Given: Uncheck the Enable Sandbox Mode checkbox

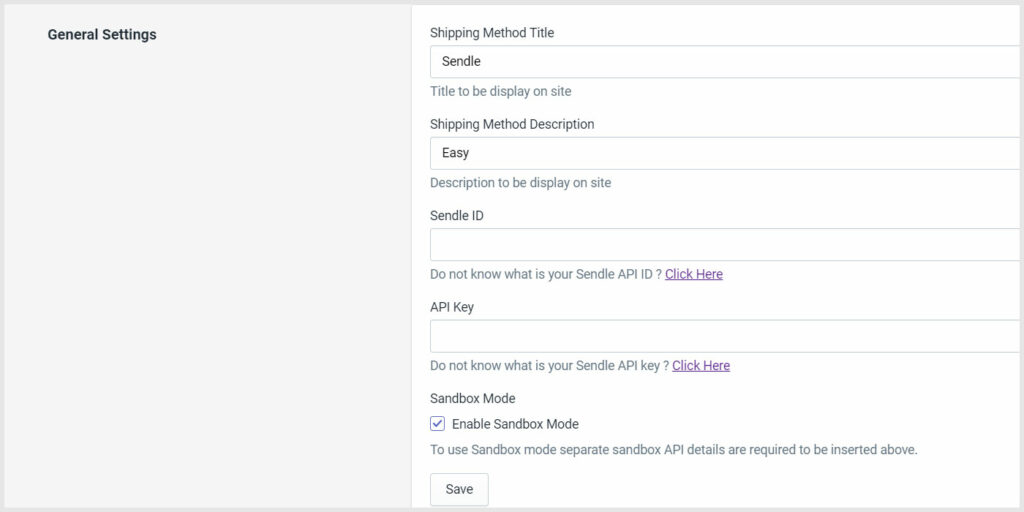Looking at the screenshot, I should [438, 424].
